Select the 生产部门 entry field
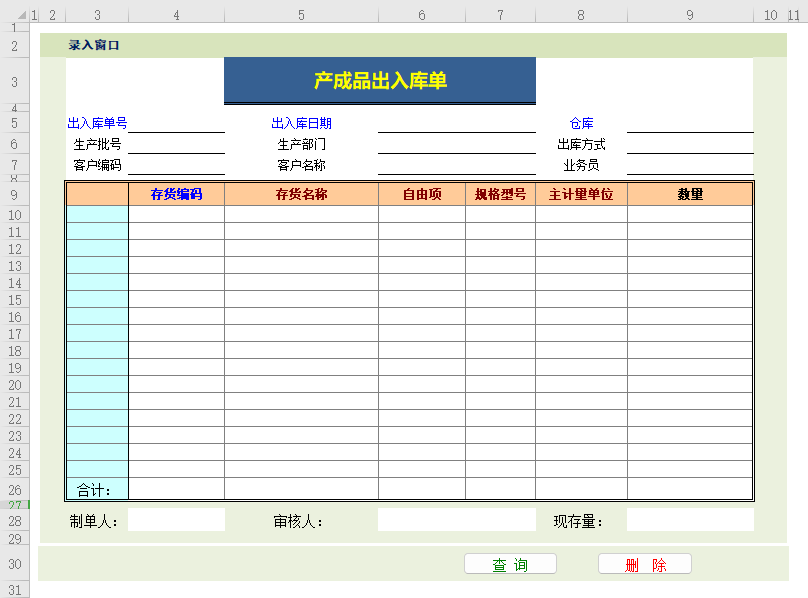Screen dimensions: 808x598 coord(456,144)
